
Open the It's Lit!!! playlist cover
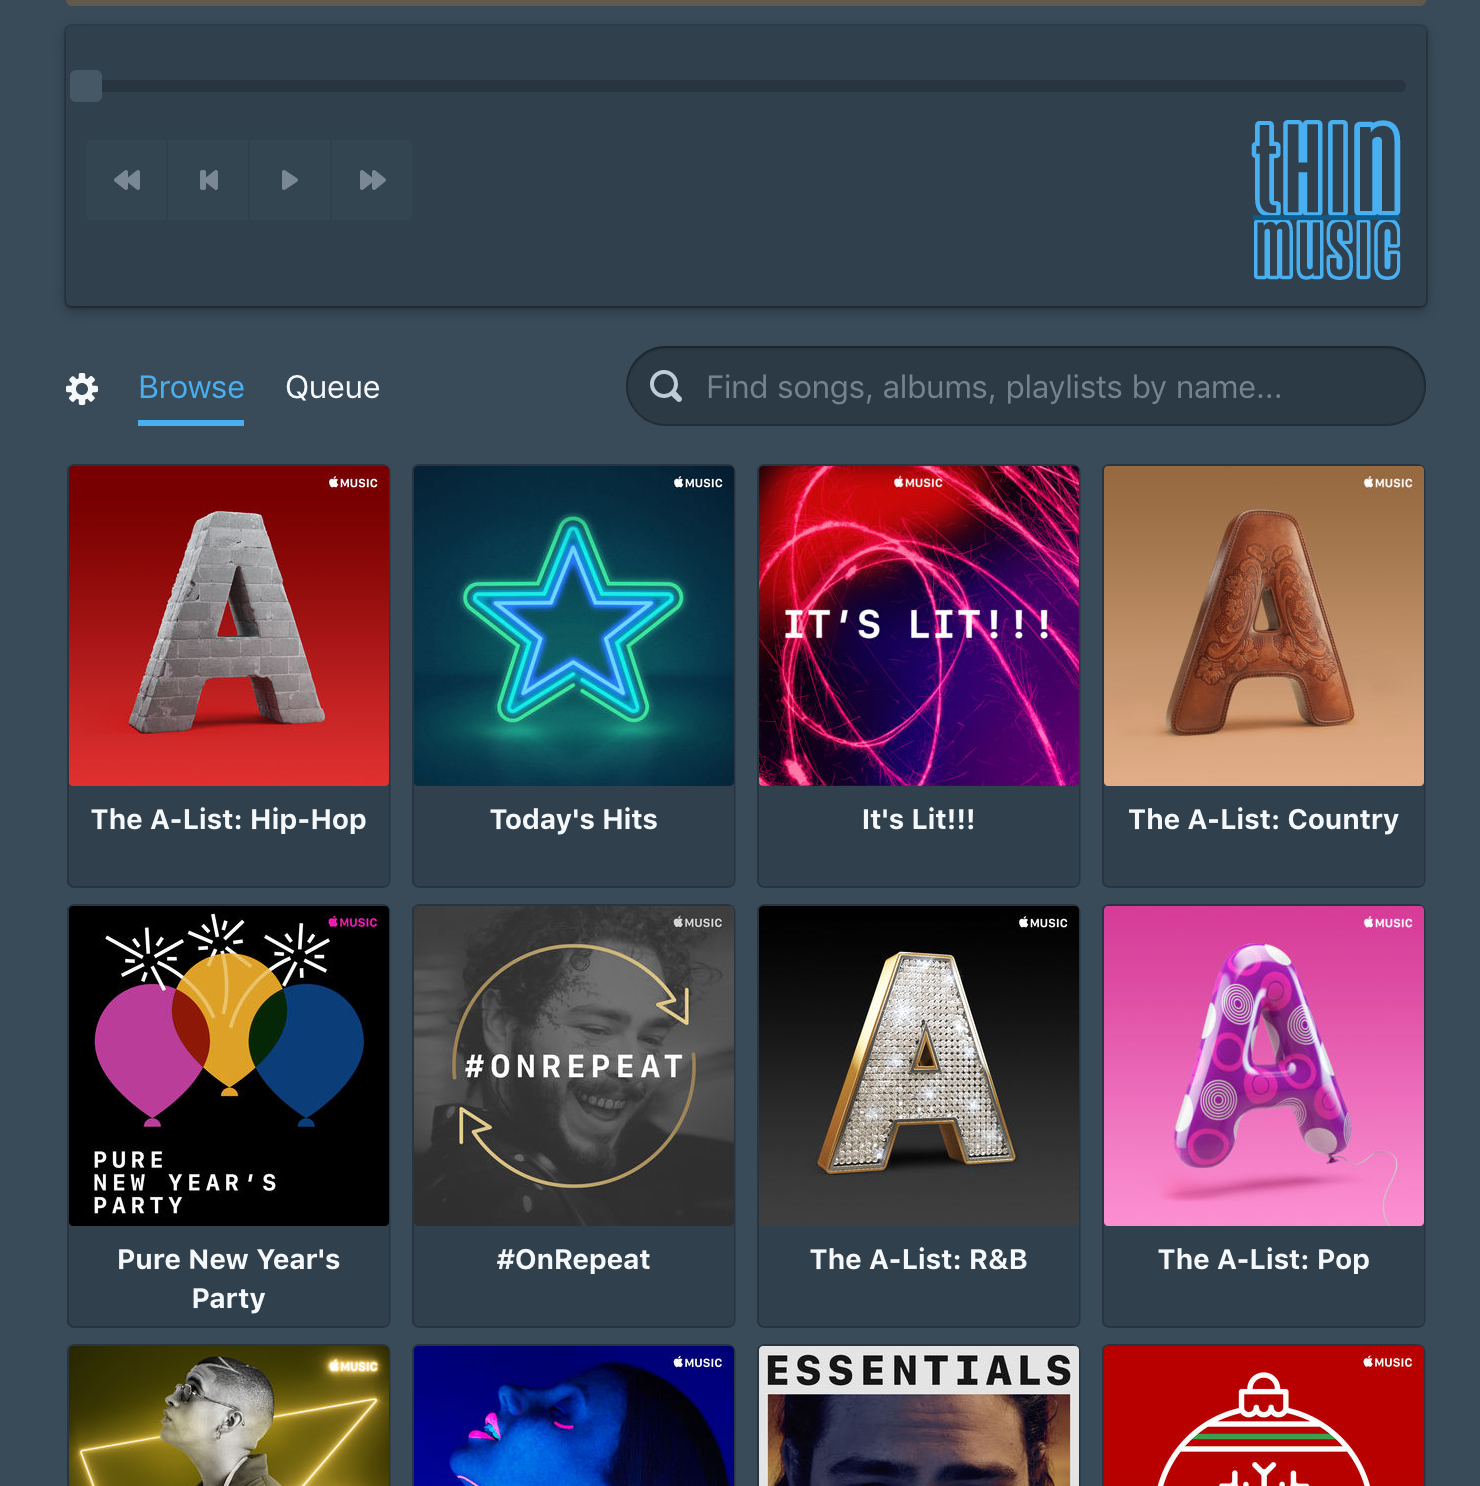click(919, 626)
